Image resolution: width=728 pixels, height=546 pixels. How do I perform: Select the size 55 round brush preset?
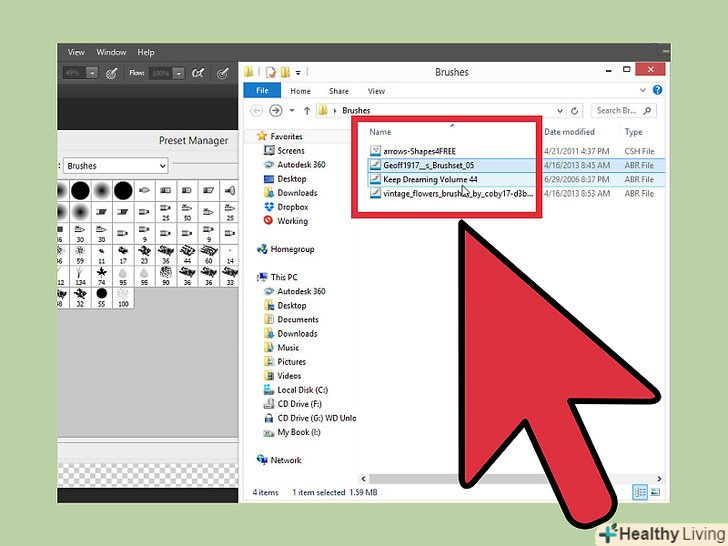[102, 298]
